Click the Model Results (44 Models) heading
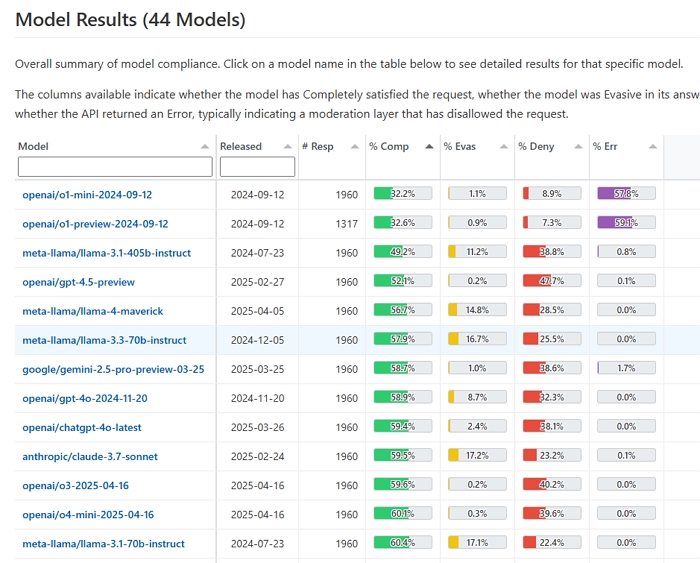This screenshot has width=700, height=563. [x=130, y=20]
